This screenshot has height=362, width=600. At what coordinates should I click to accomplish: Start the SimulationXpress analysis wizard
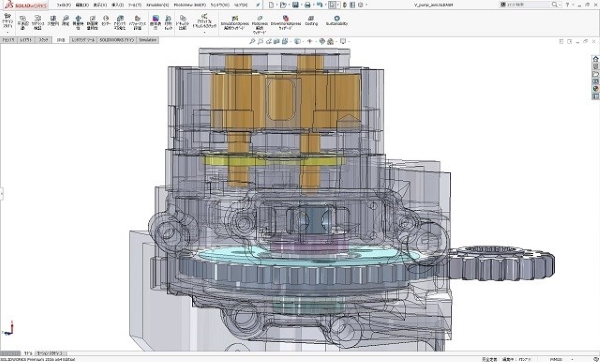pyautogui.click(x=235, y=23)
